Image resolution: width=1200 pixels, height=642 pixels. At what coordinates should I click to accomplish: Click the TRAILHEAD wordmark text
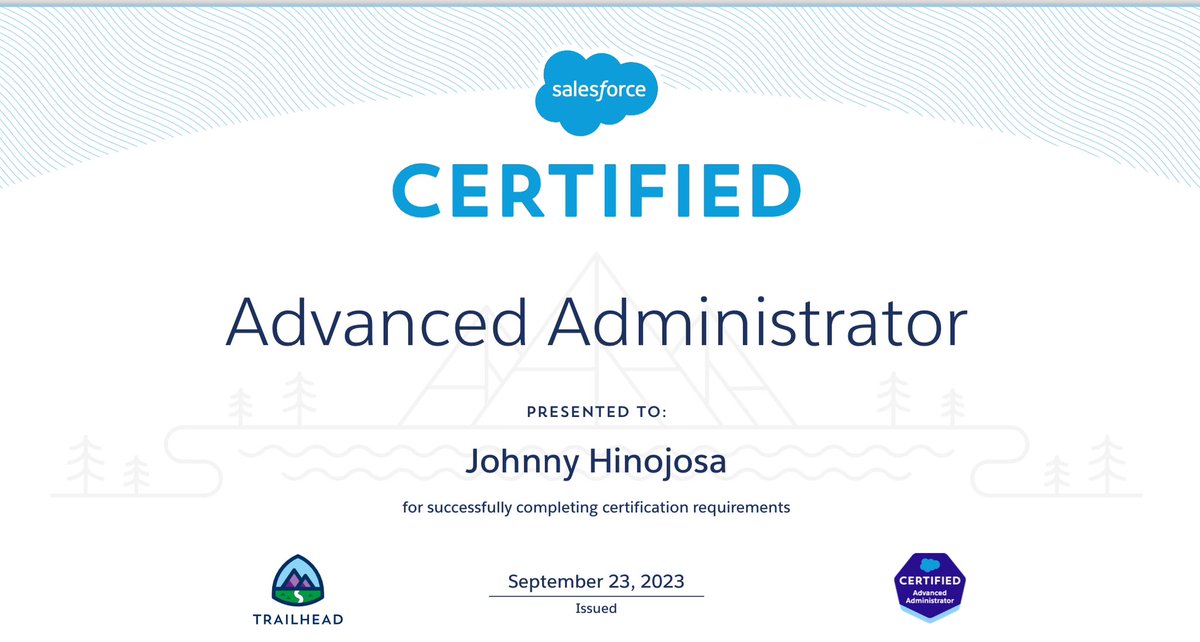[299, 620]
